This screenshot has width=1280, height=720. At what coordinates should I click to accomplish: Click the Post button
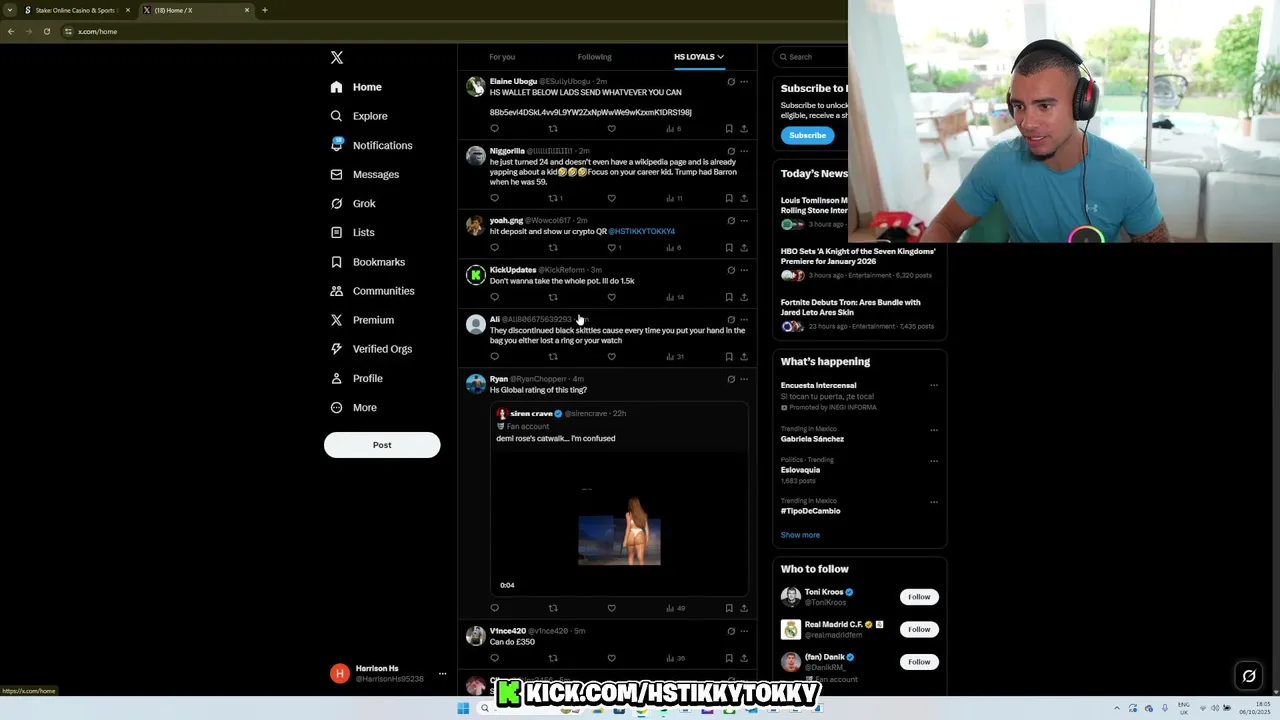click(382, 445)
